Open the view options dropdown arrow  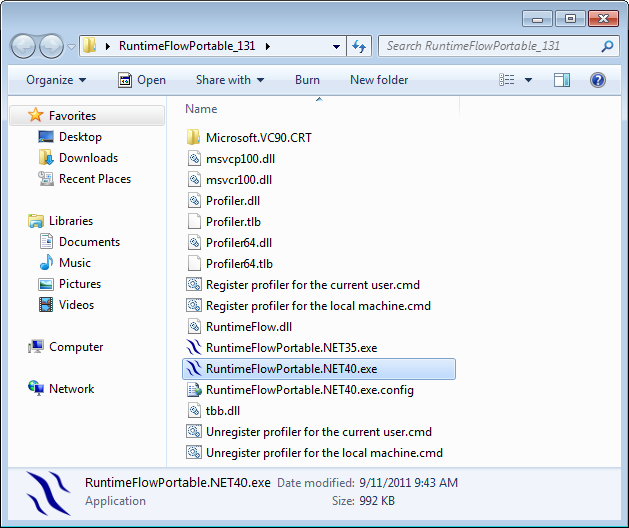click(x=528, y=80)
